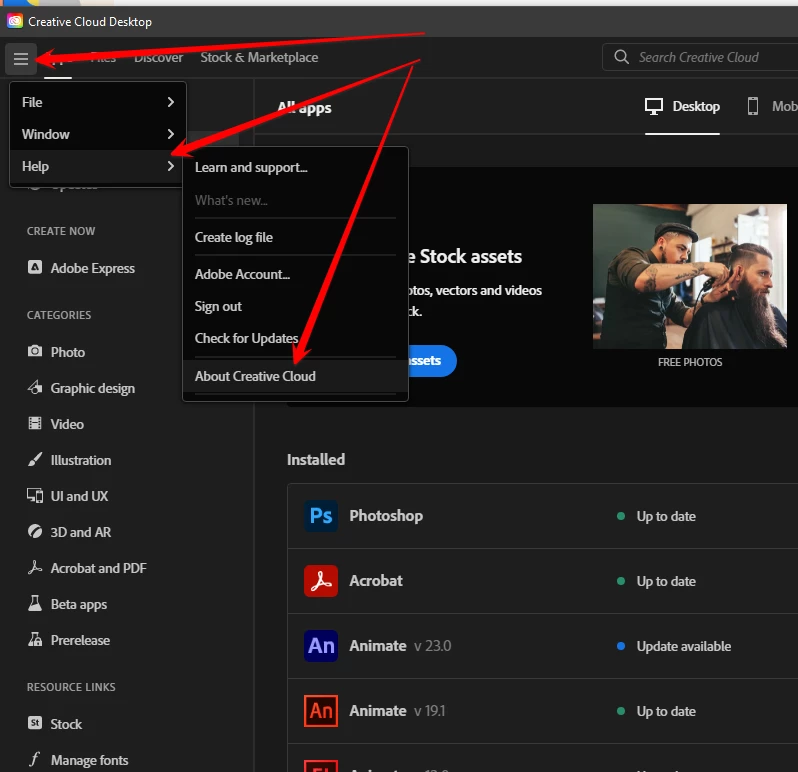Click the Manage fonts f icon
This screenshot has width=798, height=772.
click(35, 759)
